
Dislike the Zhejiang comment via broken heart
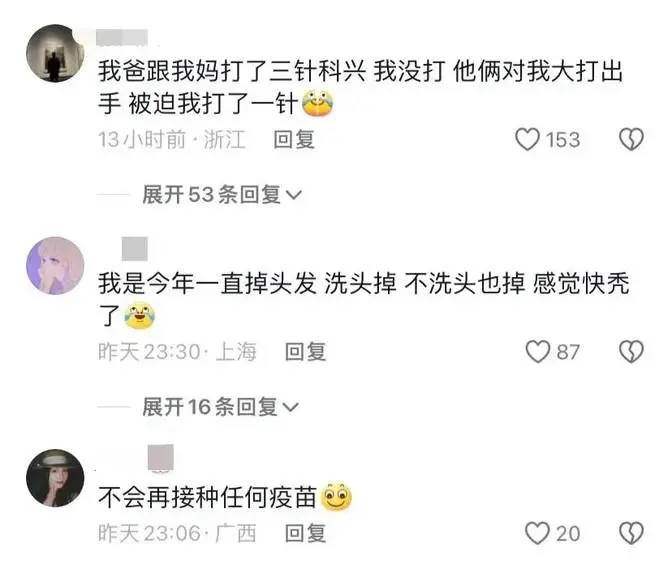pyautogui.click(x=631, y=139)
